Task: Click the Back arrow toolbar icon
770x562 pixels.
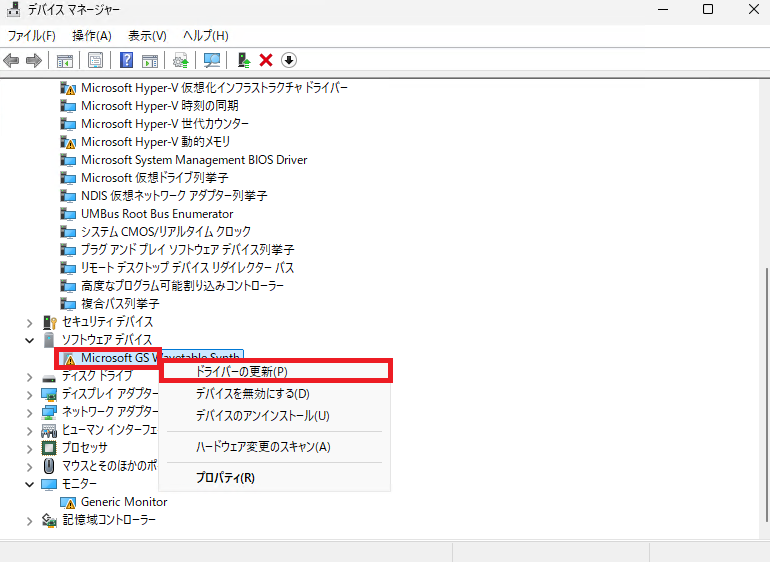Action: tap(11, 60)
